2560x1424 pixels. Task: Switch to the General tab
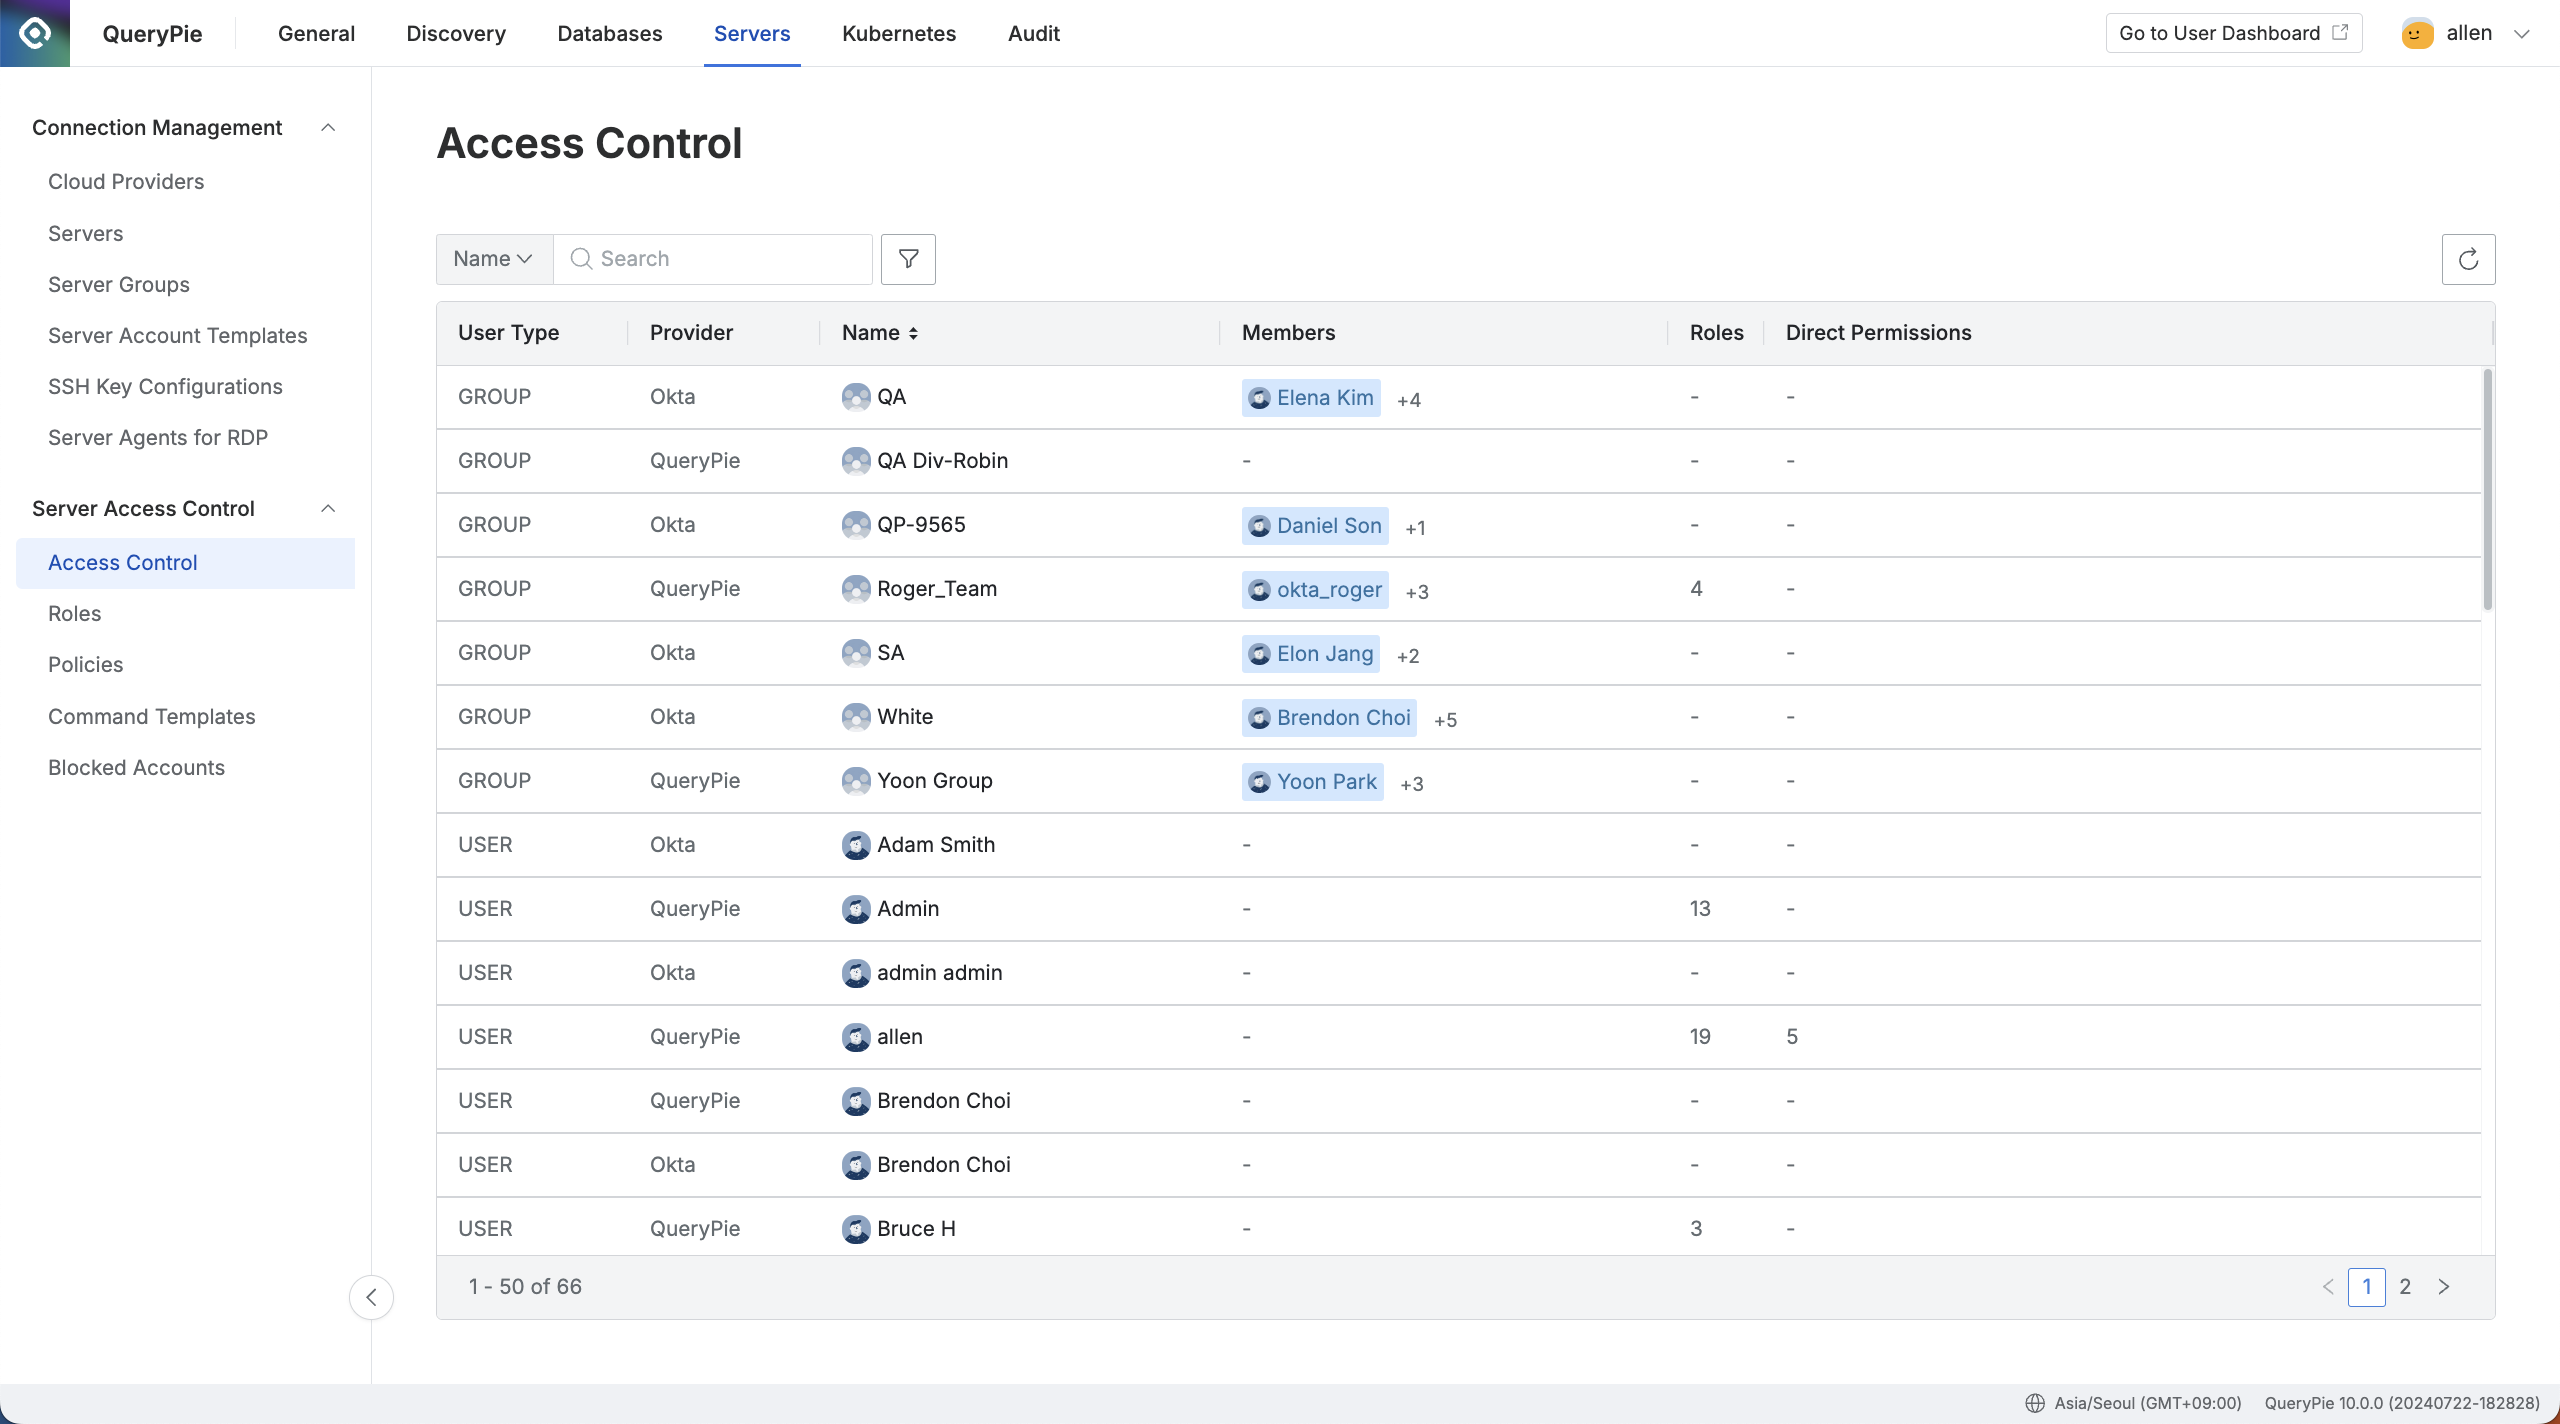click(x=316, y=33)
